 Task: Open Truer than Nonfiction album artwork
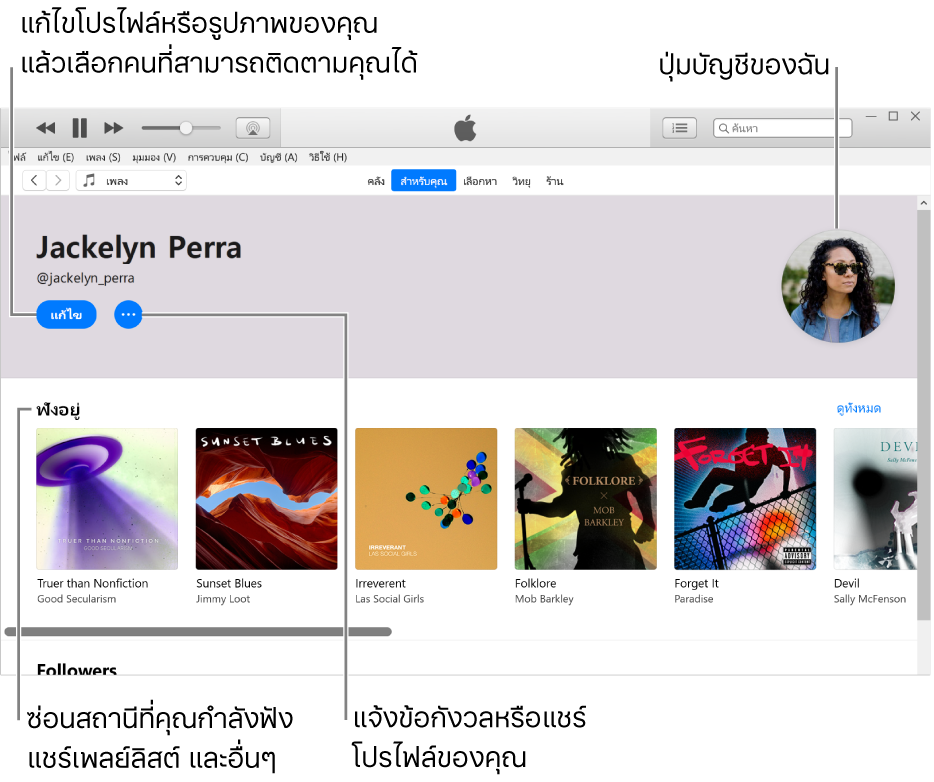click(107, 499)
